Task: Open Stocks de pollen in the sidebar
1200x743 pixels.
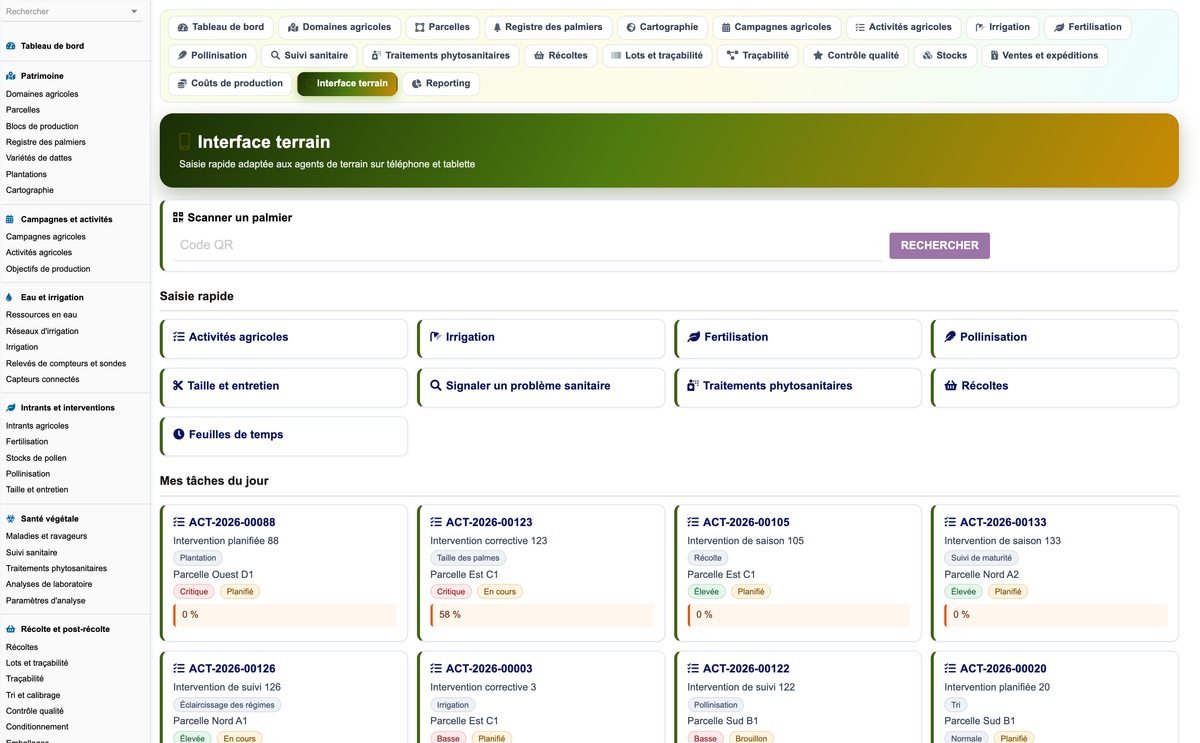Action: (x=36, y=458)
